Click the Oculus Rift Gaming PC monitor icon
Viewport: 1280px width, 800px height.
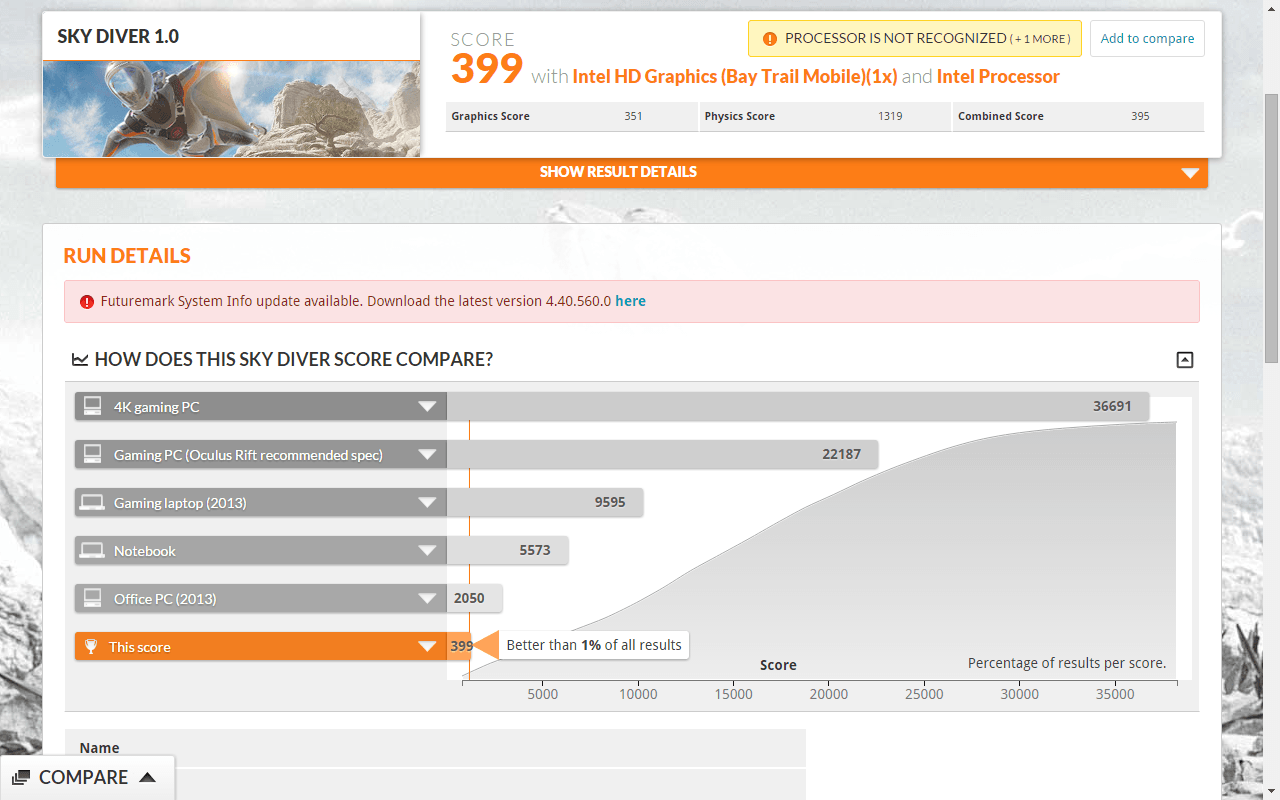coord(92,454)
